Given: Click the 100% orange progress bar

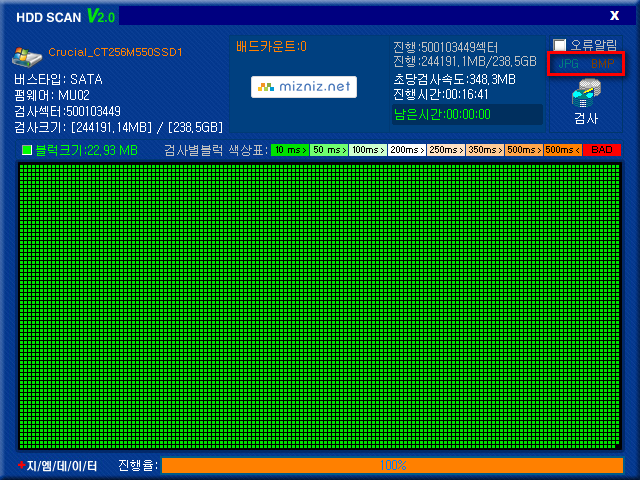Looking at the screenshot, I should tap(393, 465).
